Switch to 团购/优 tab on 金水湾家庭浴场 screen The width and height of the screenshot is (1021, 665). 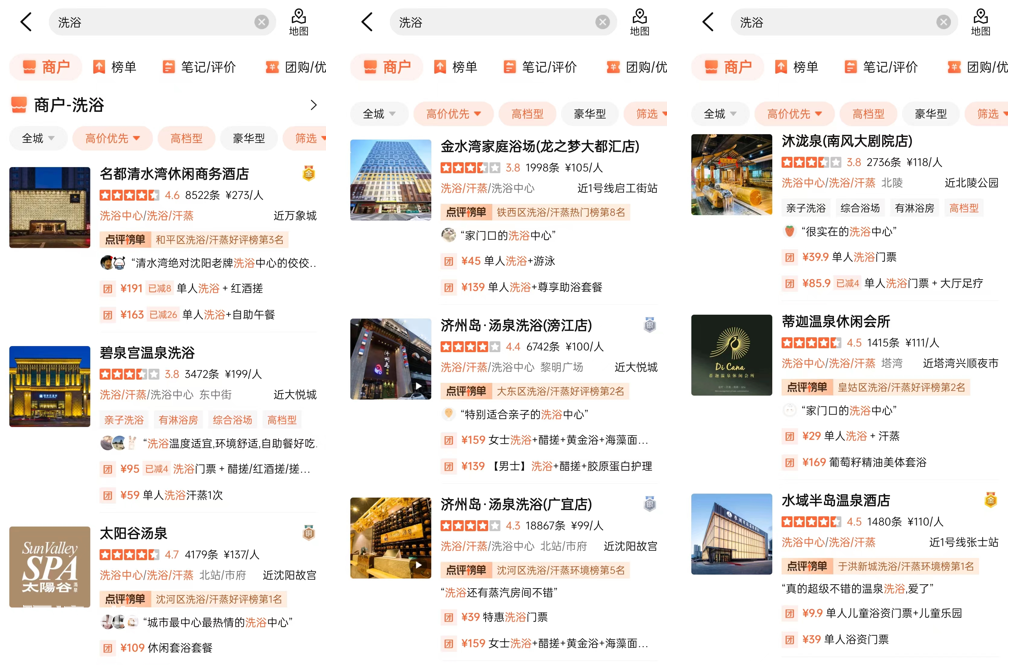(x=636, y=66)
